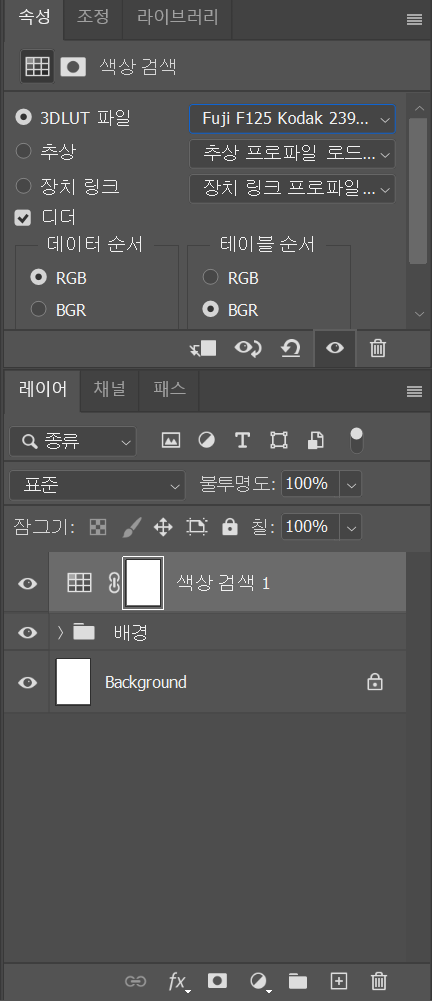Click view previous state eye-arrow icon

248,349
